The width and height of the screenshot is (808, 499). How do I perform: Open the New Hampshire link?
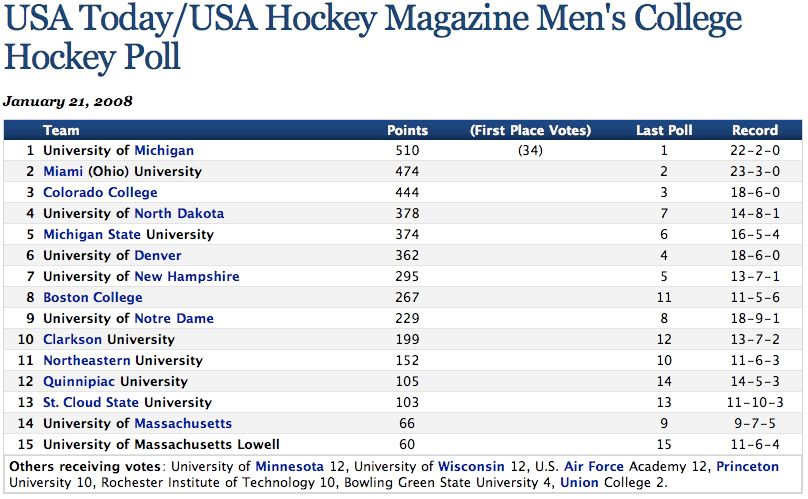[187, 276]
